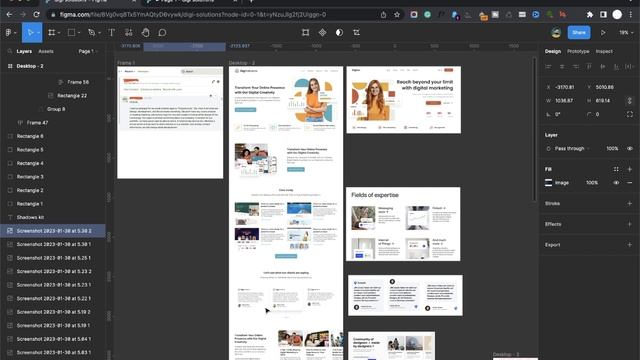Click the Align left icon
The height and width of the screenshot is (360, 640).
point(548,66)
